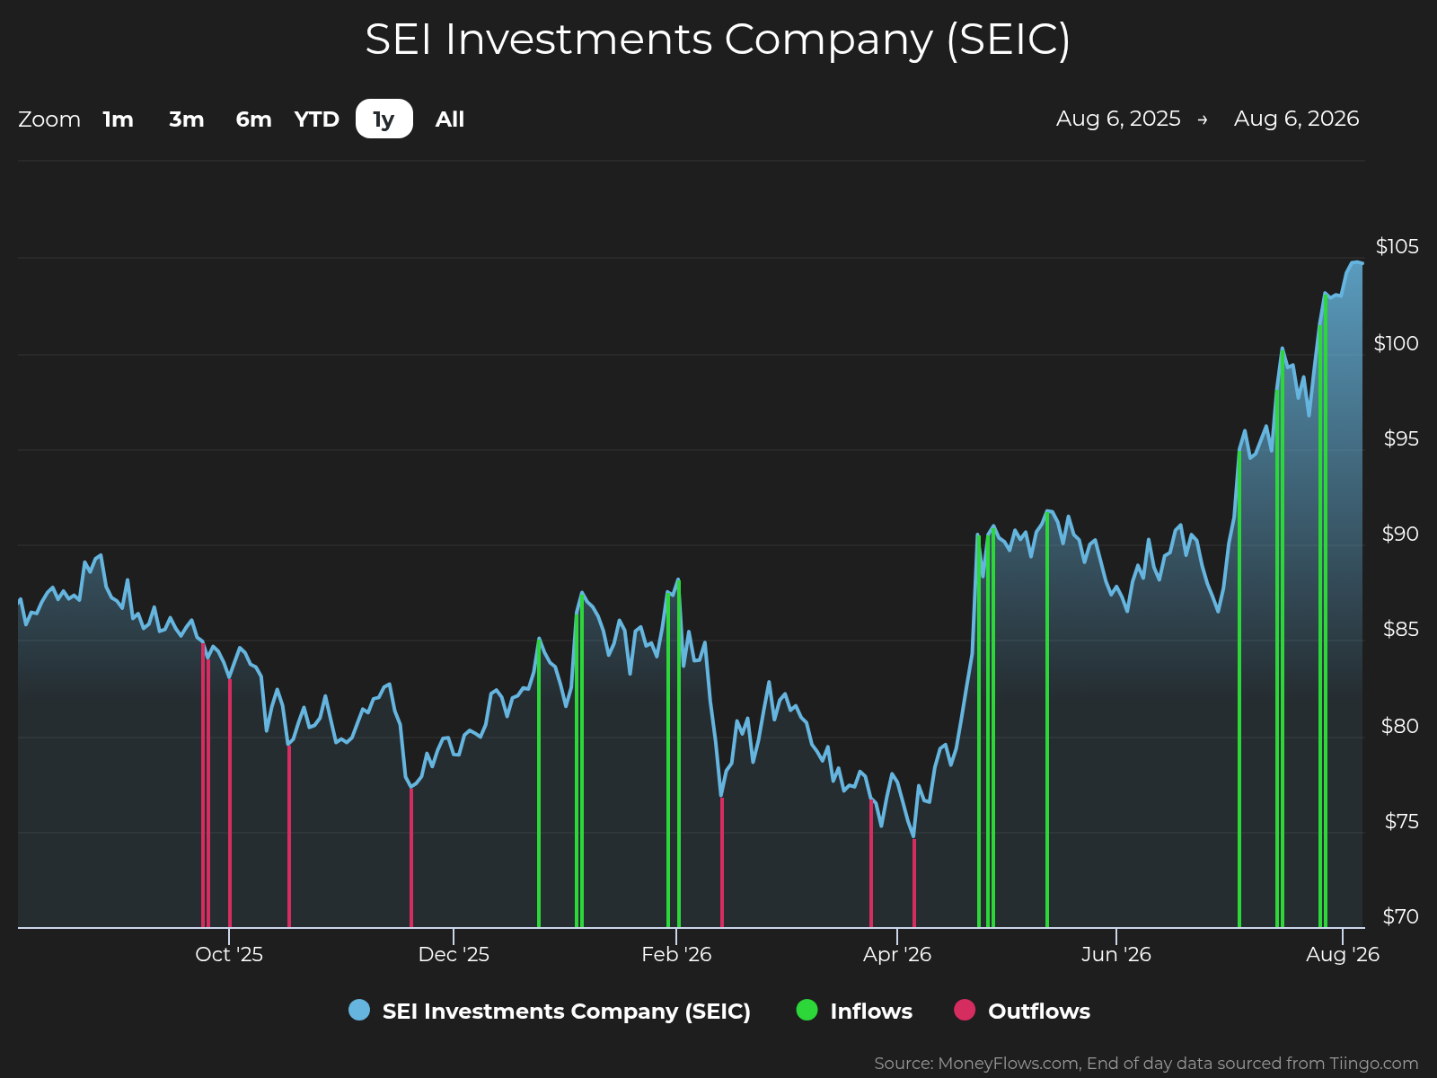Show All time range
This screenshot has width=1437, height=1078.
(x=450, y=119)
